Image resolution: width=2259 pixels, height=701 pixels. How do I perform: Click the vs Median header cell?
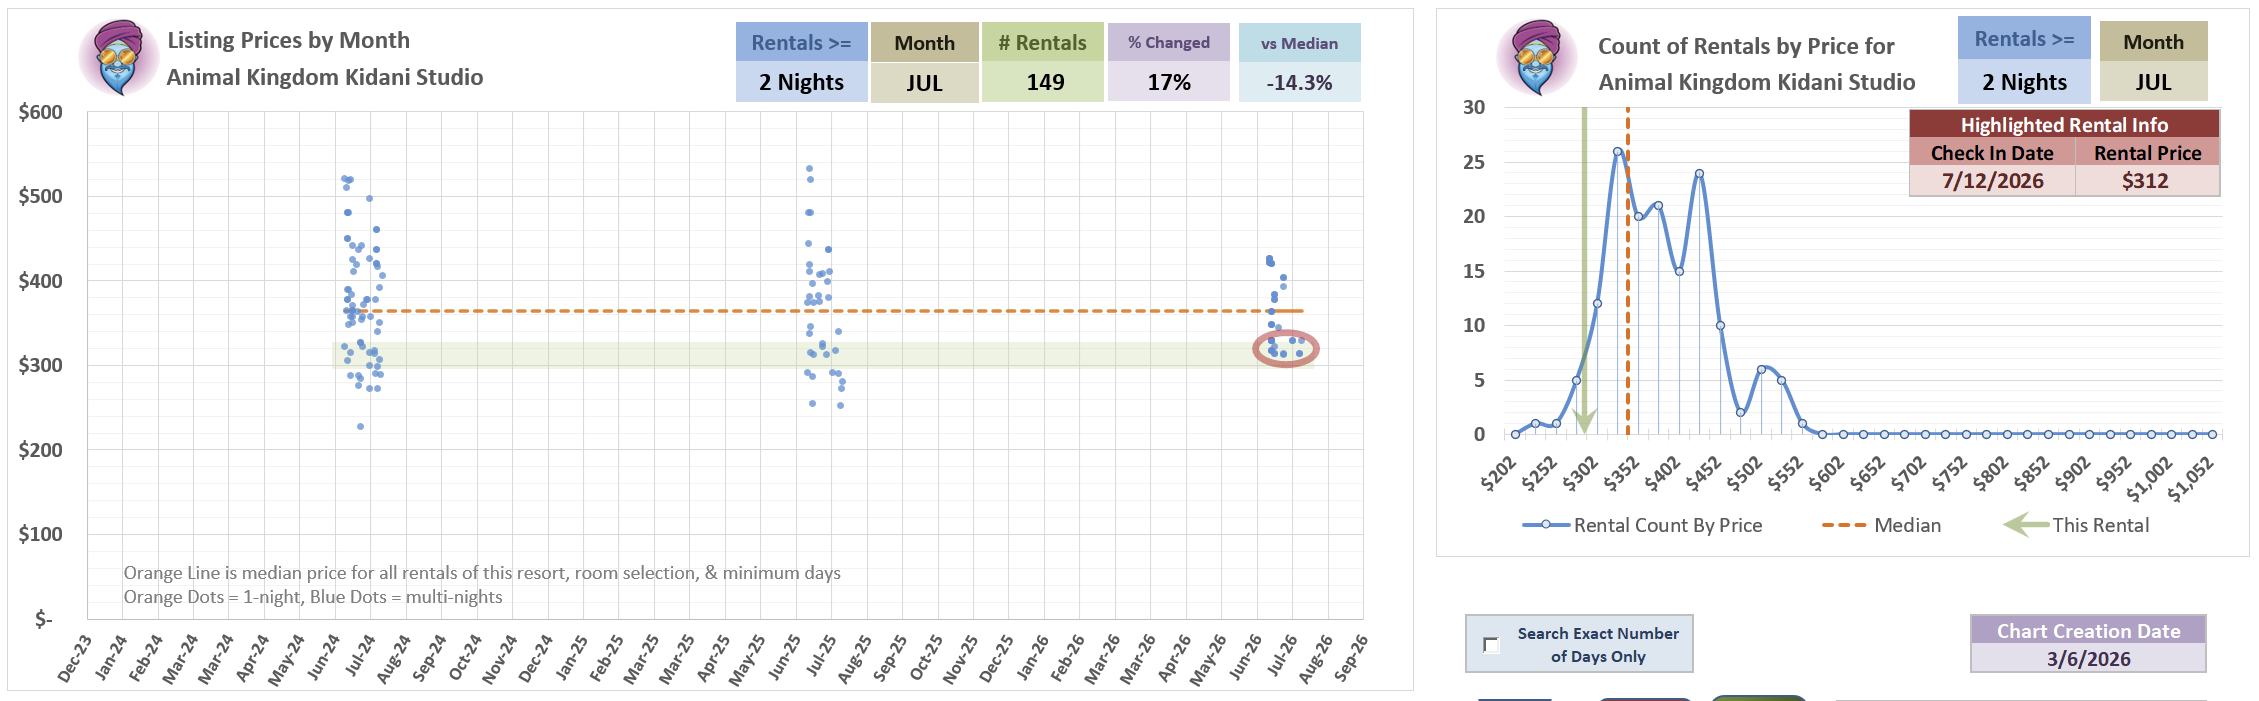coord(1299,43)
